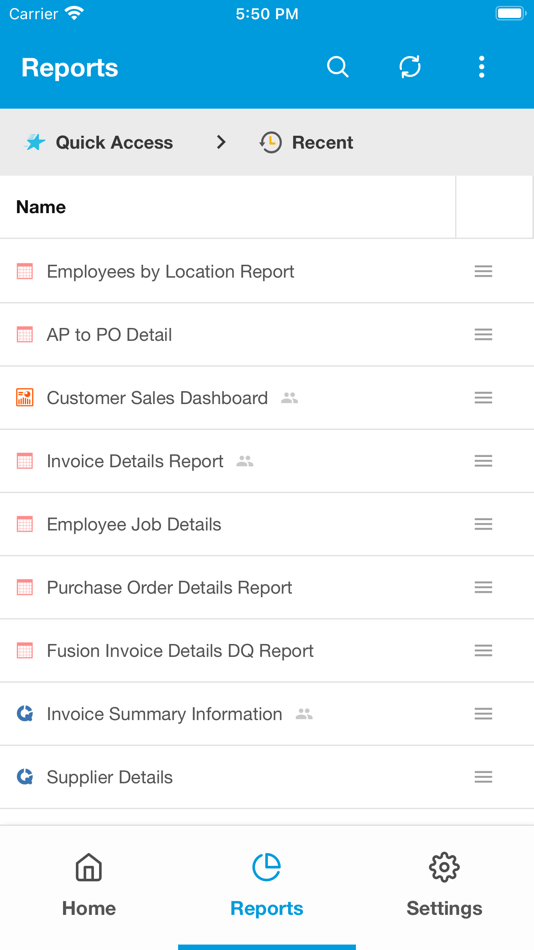Tap the battery indicator in status bar
Viewport: 534px width, 950px height.
coord(510,13)
